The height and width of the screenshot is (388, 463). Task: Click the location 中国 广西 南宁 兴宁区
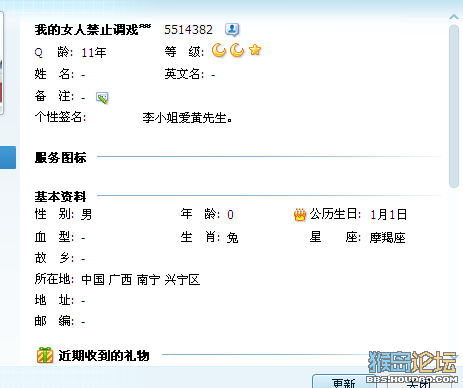pos(141,280)
